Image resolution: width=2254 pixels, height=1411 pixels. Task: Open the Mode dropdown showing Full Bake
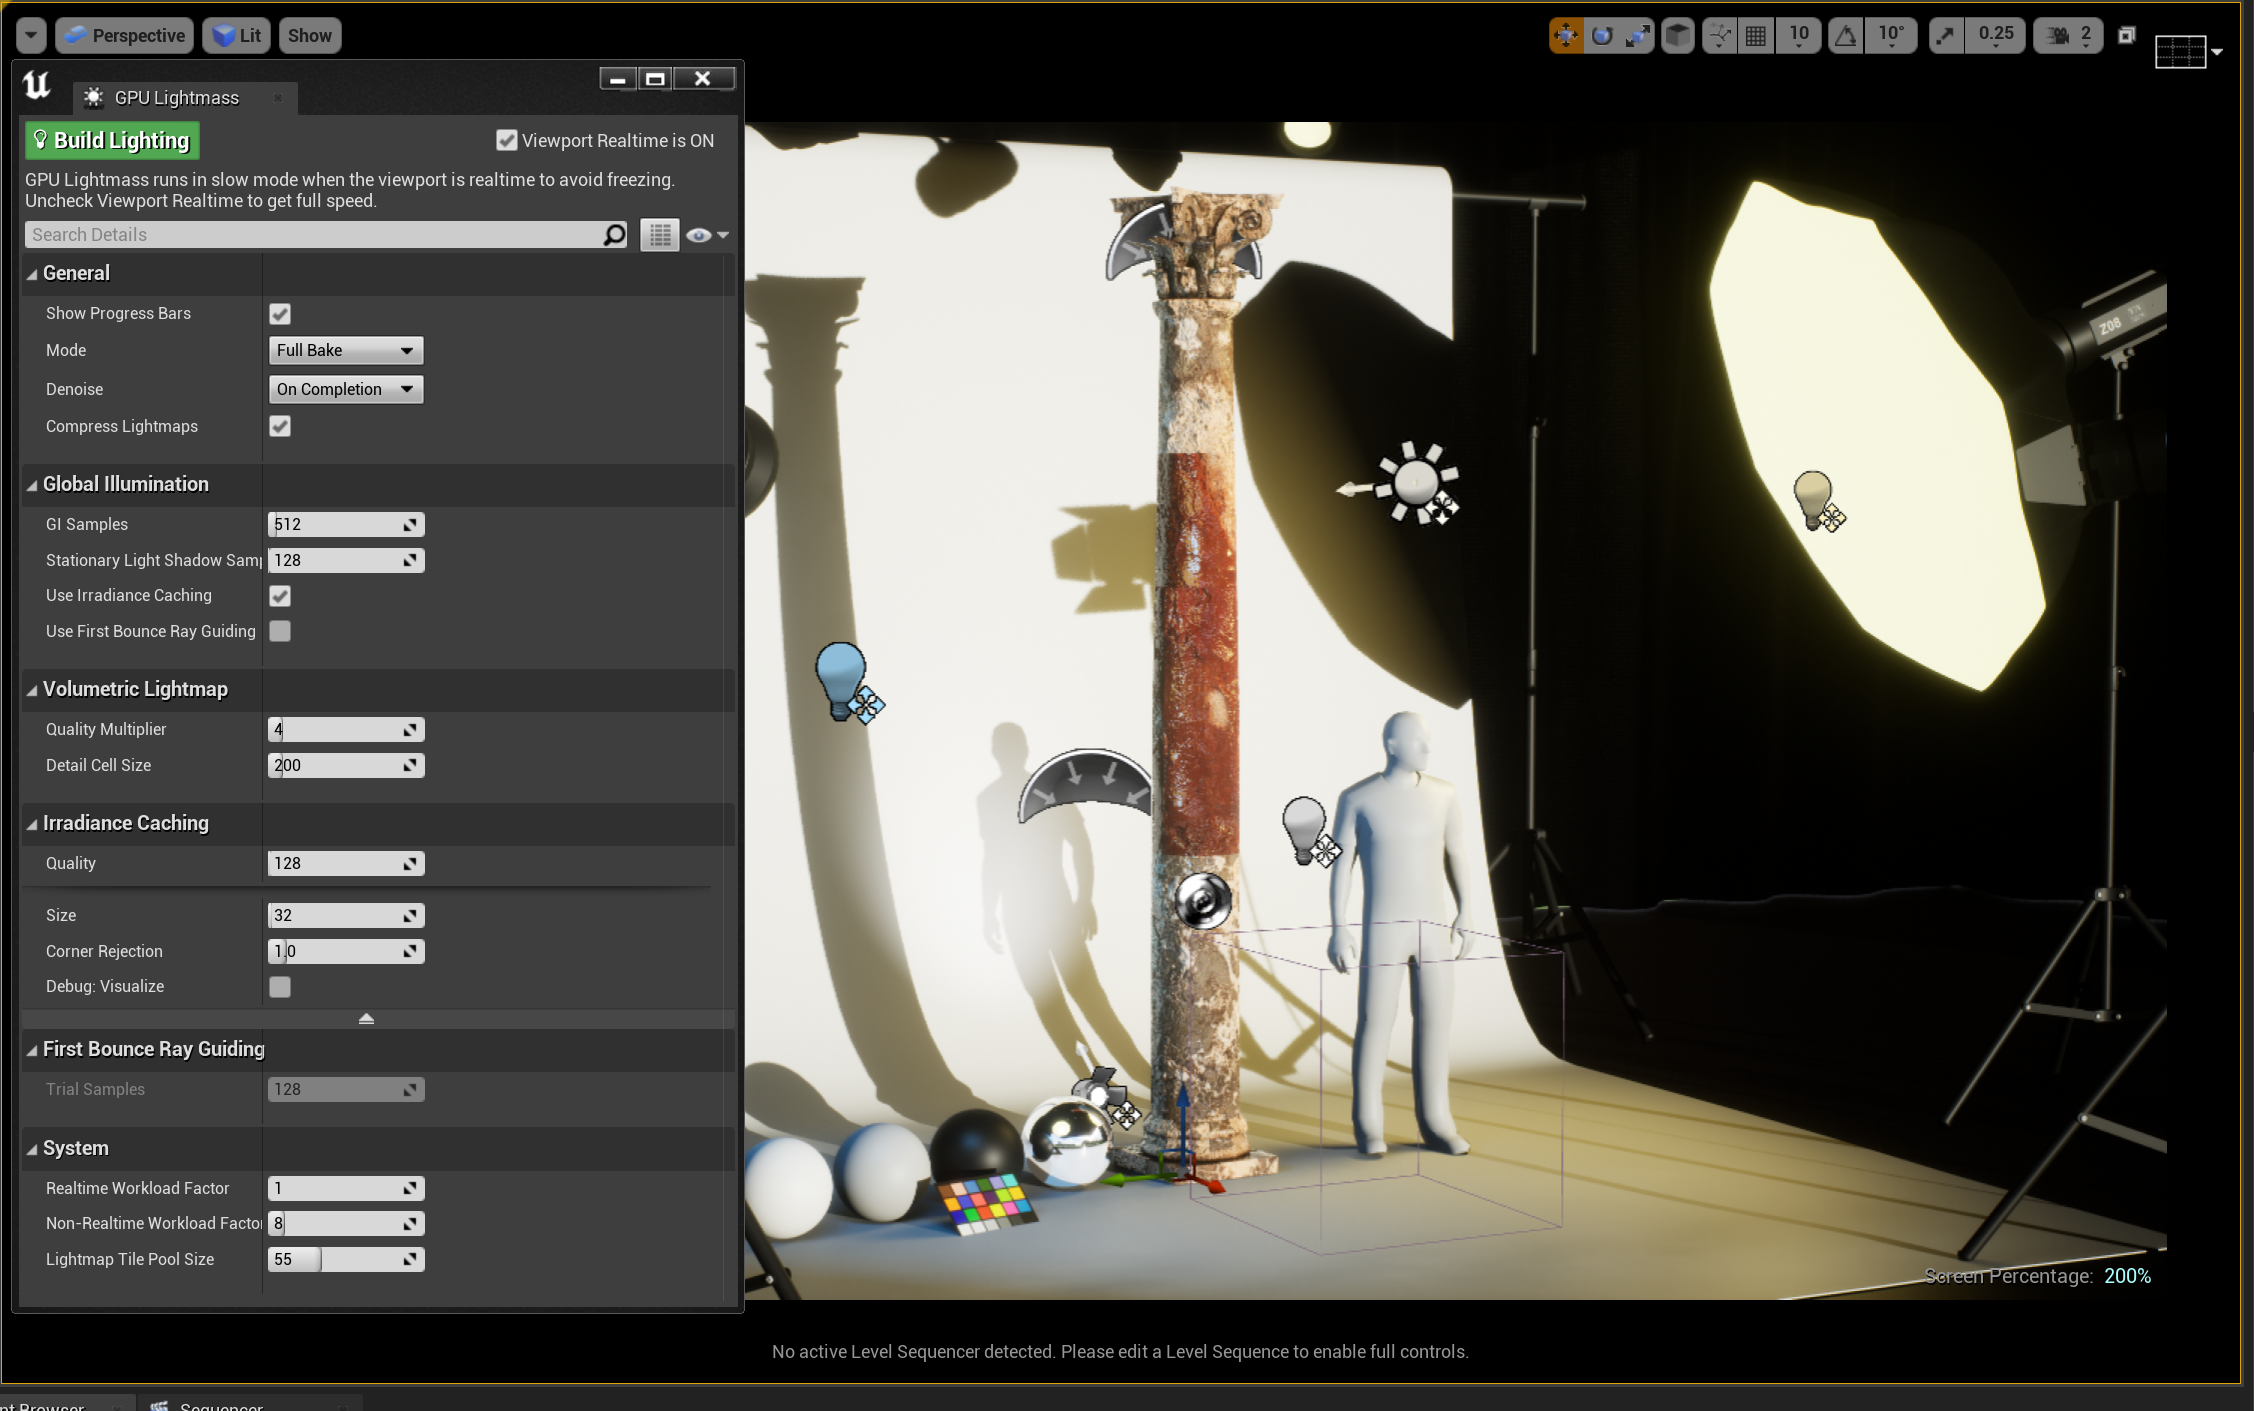345,350
